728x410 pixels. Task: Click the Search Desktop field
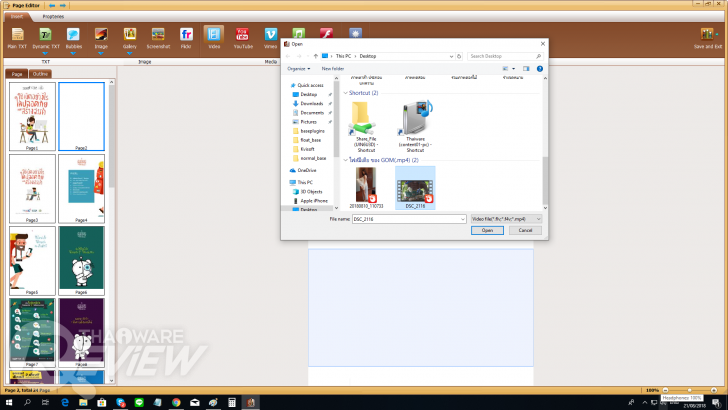[x=505, y=56]
